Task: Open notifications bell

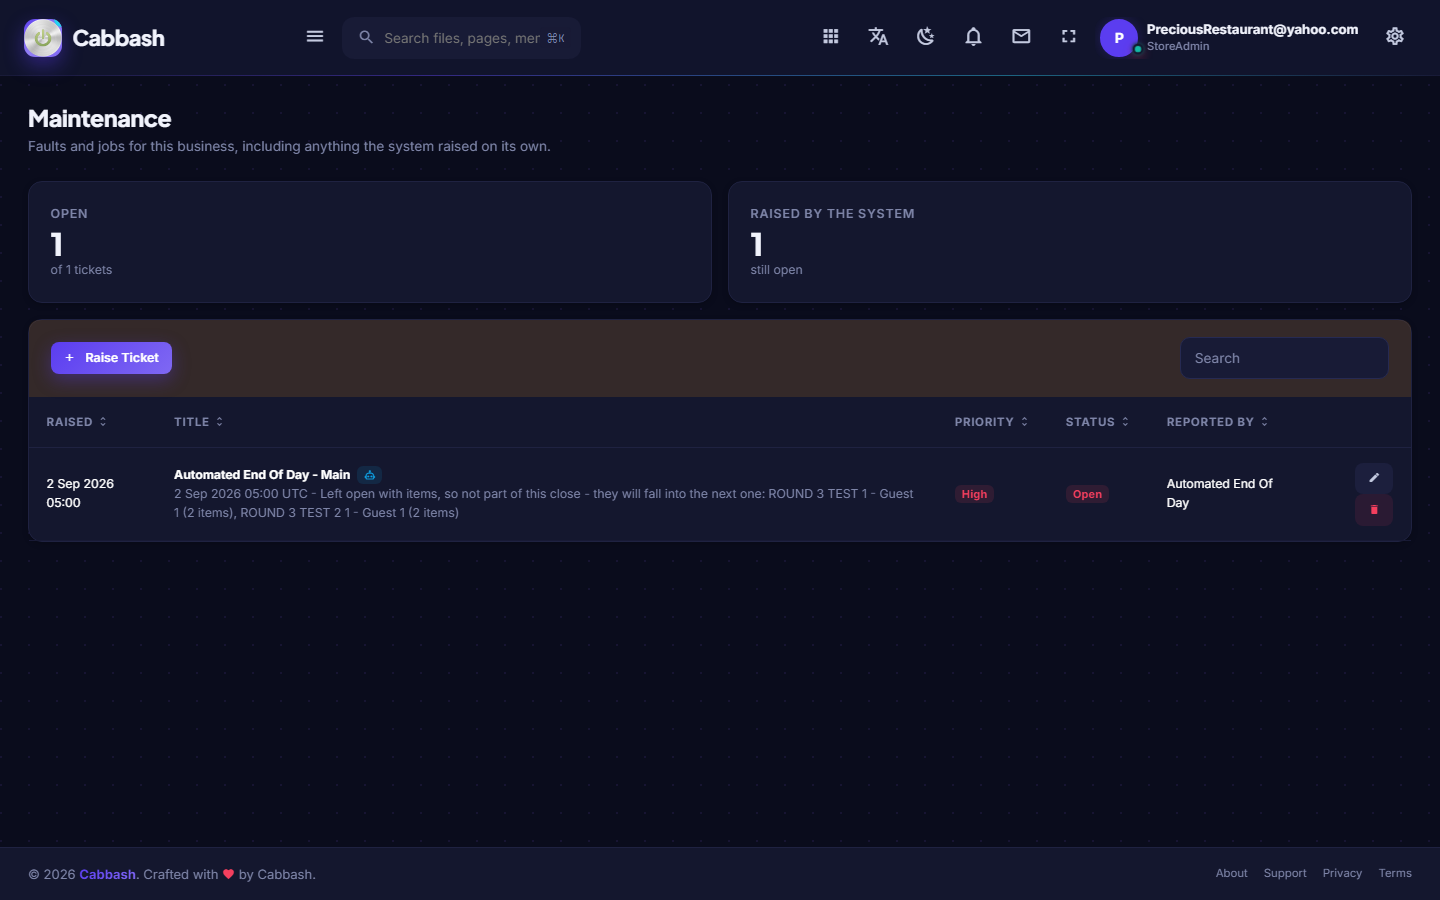Action: pyautogui.click(x=973, y=37)
